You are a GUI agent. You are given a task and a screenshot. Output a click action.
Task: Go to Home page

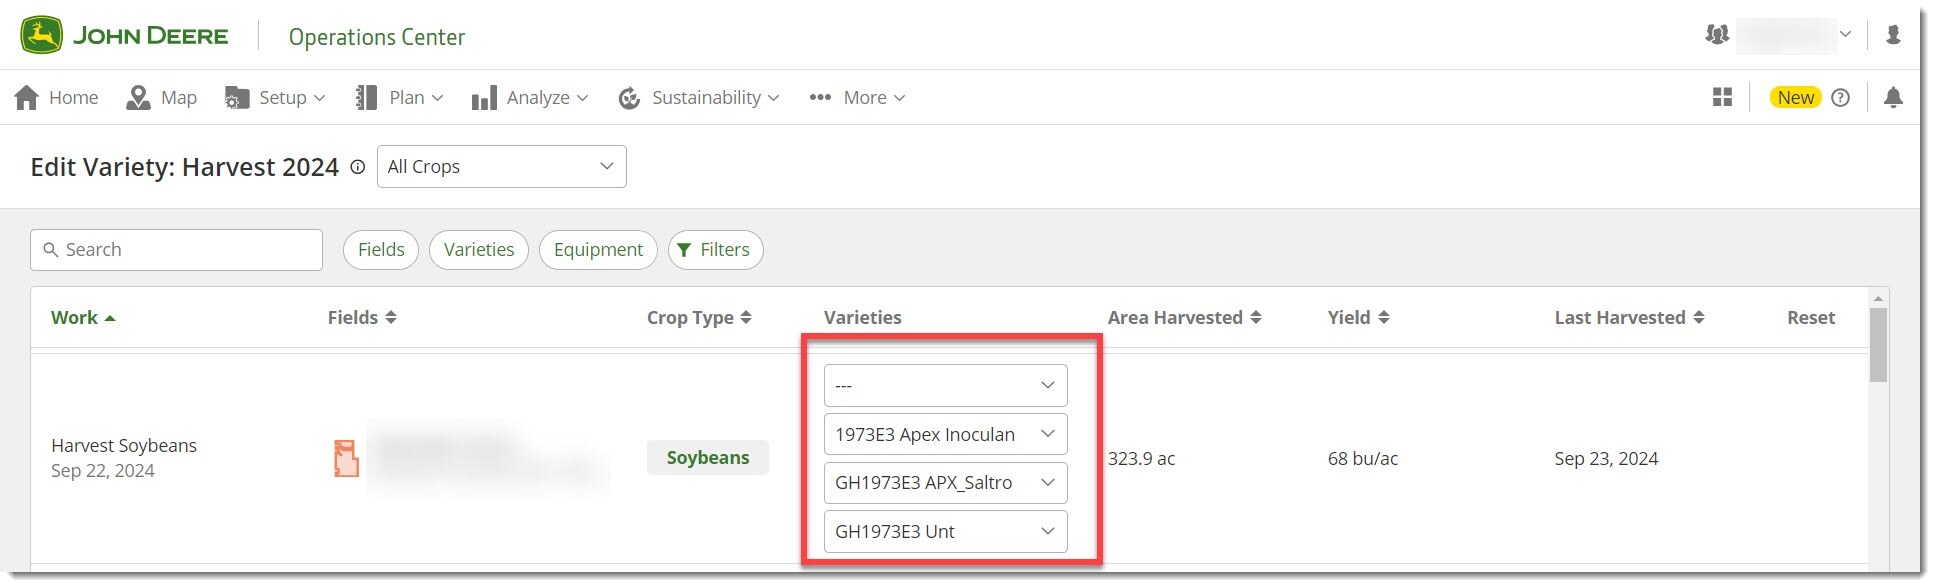57,97
